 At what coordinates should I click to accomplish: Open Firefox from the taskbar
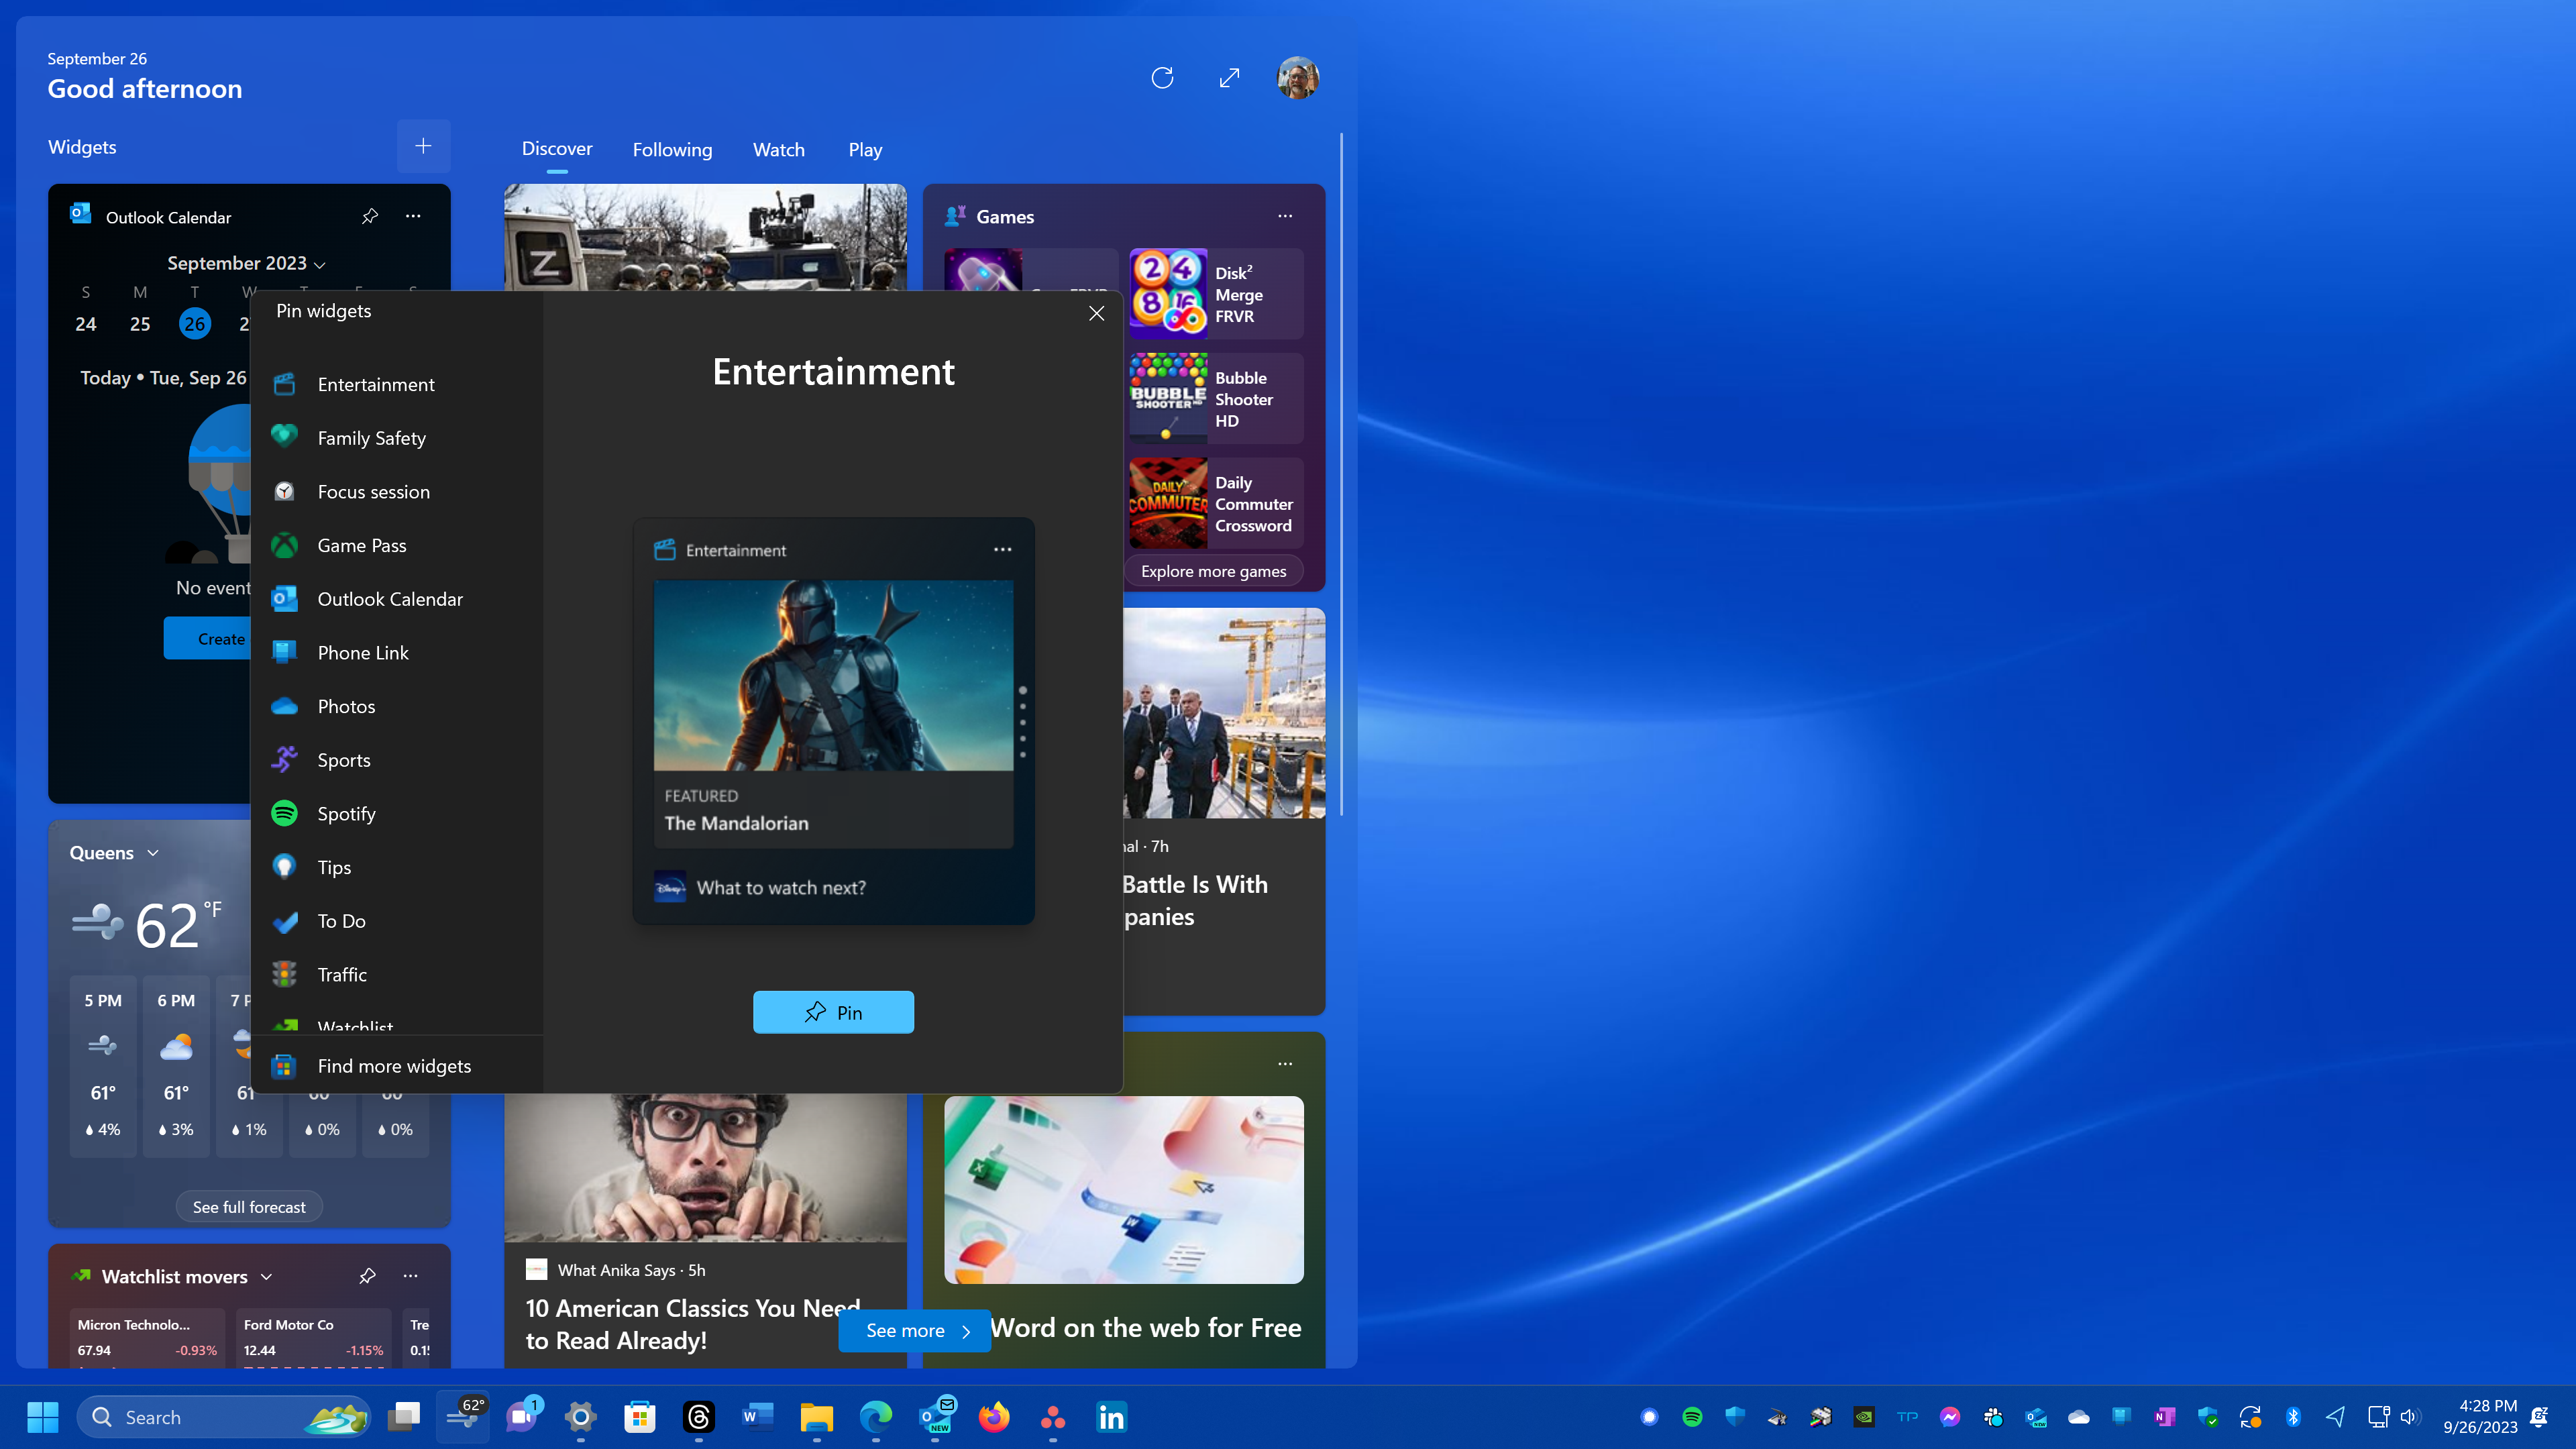[x=994, y=1417]
